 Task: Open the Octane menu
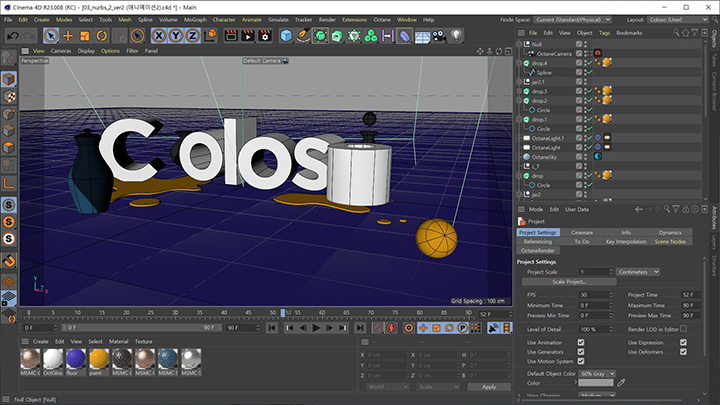tap(382, 20)
